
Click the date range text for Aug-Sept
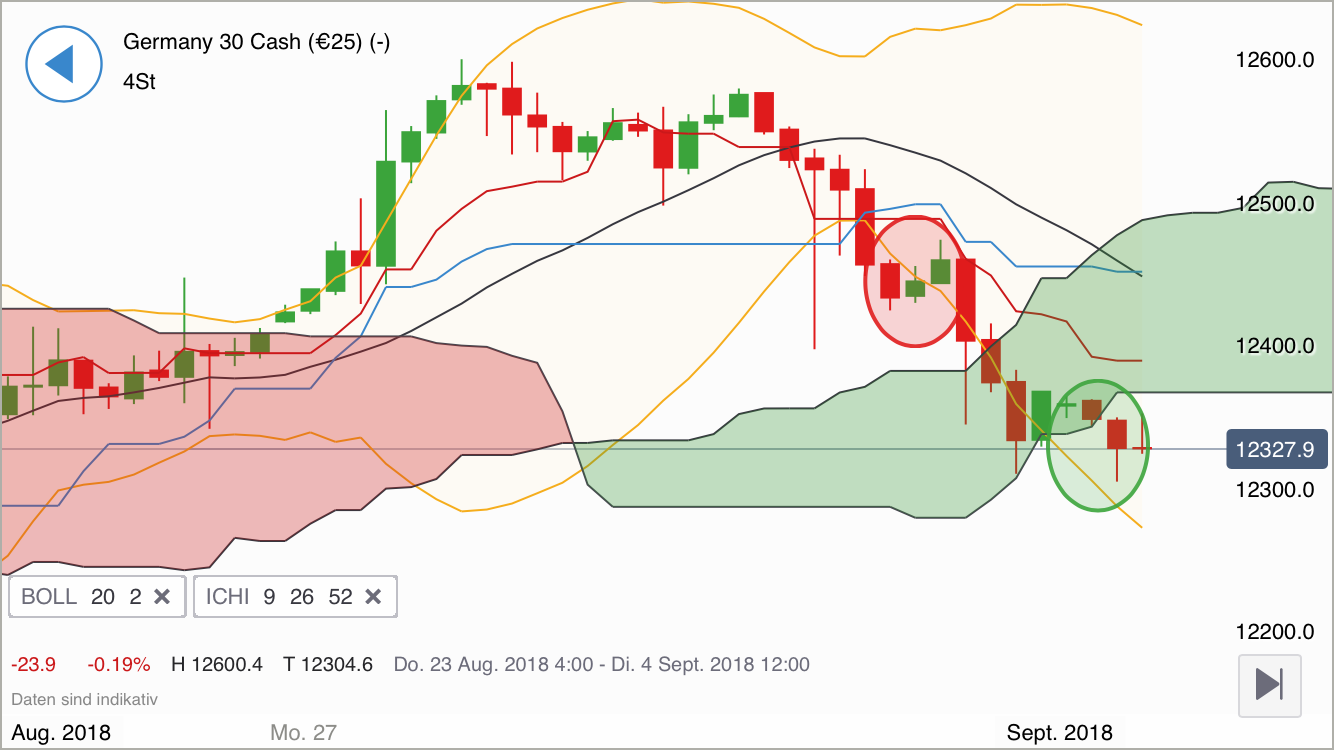click(600, 664)
